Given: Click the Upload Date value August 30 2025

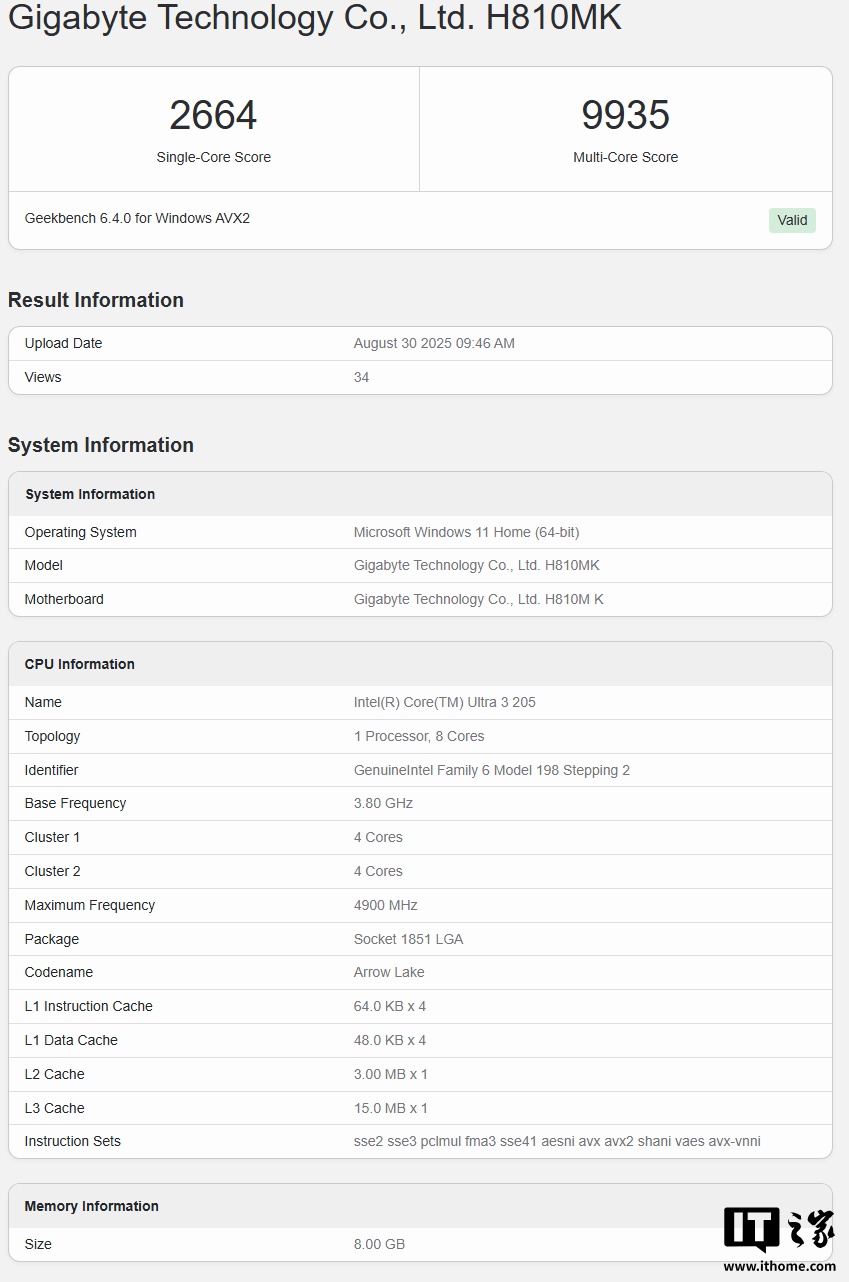Looking at the screenshot, I should 434,343.
